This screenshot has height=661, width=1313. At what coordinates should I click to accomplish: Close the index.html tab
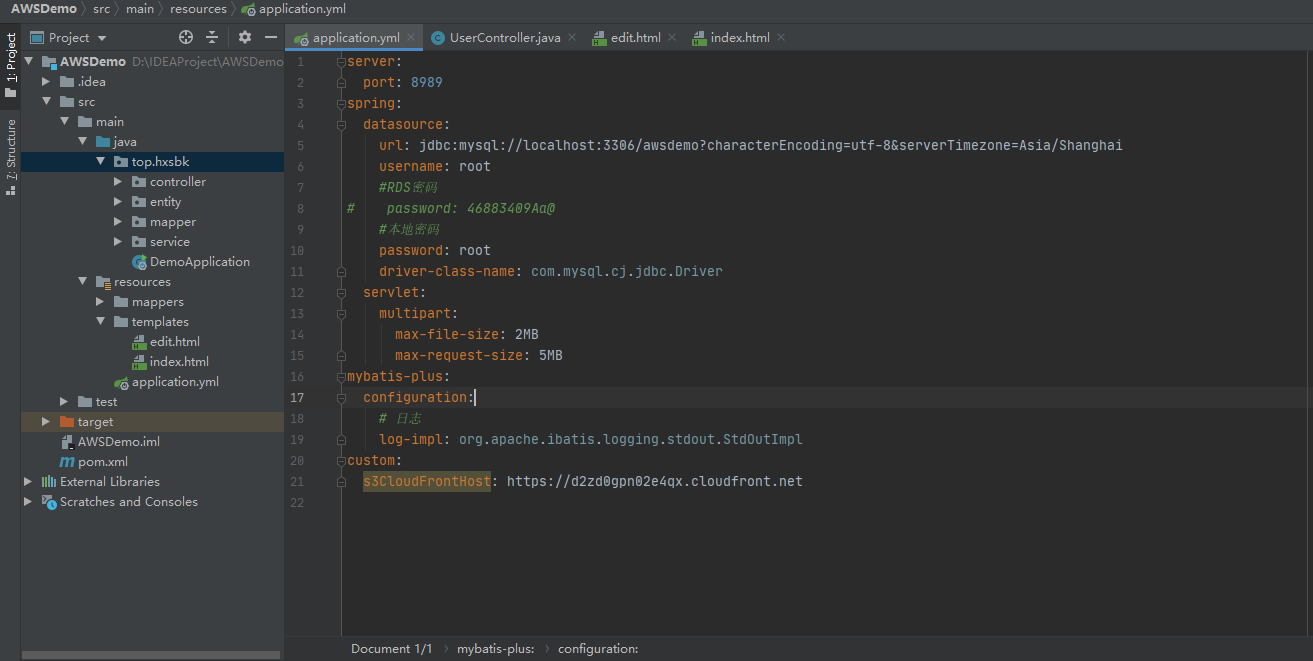781,38
